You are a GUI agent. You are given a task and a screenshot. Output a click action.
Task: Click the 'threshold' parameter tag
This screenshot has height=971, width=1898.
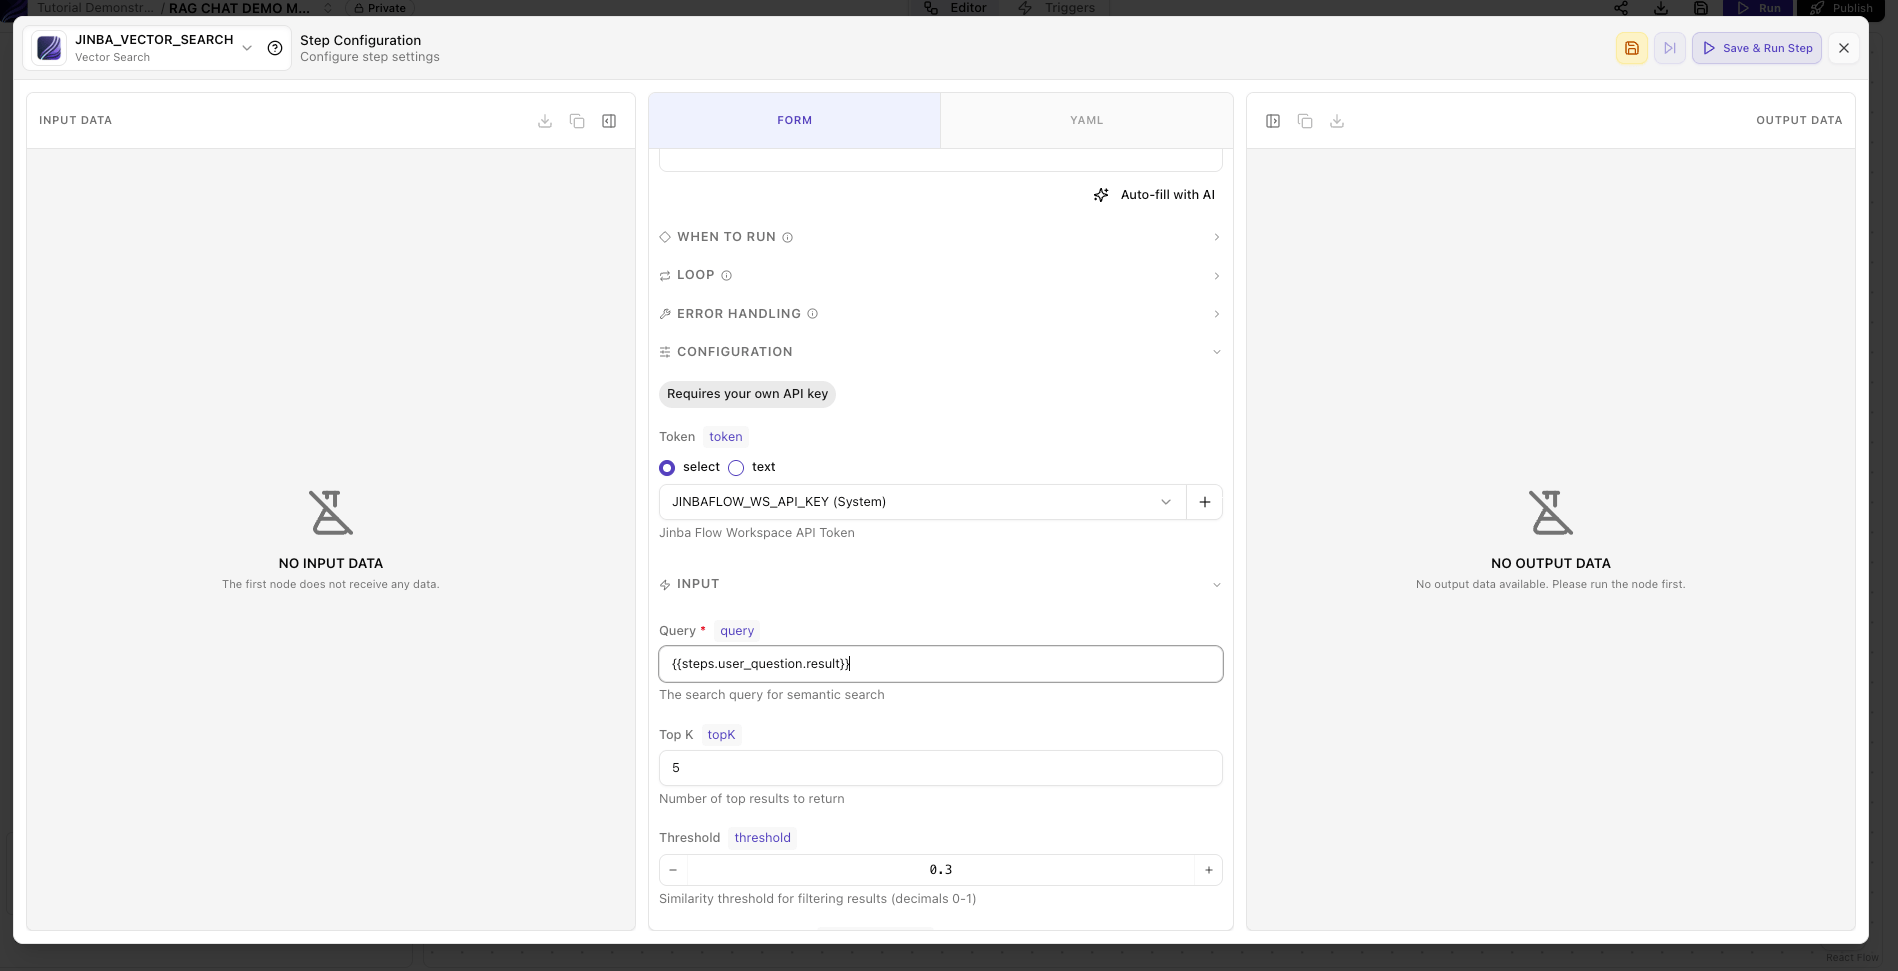coord(762,838)
